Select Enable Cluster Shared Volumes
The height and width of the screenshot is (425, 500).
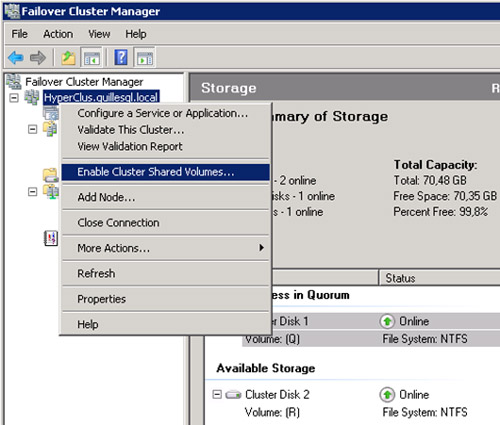[x=166, y=172]
